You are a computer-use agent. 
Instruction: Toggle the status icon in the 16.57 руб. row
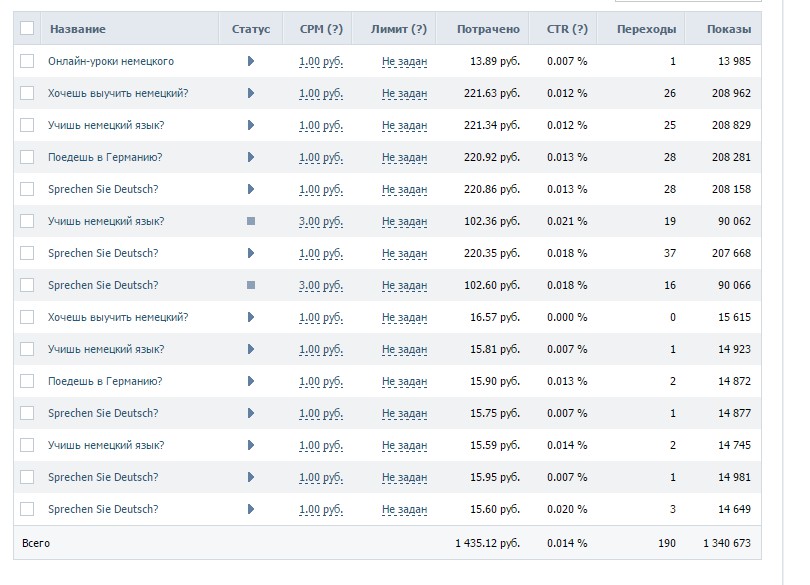click(250, 317)
